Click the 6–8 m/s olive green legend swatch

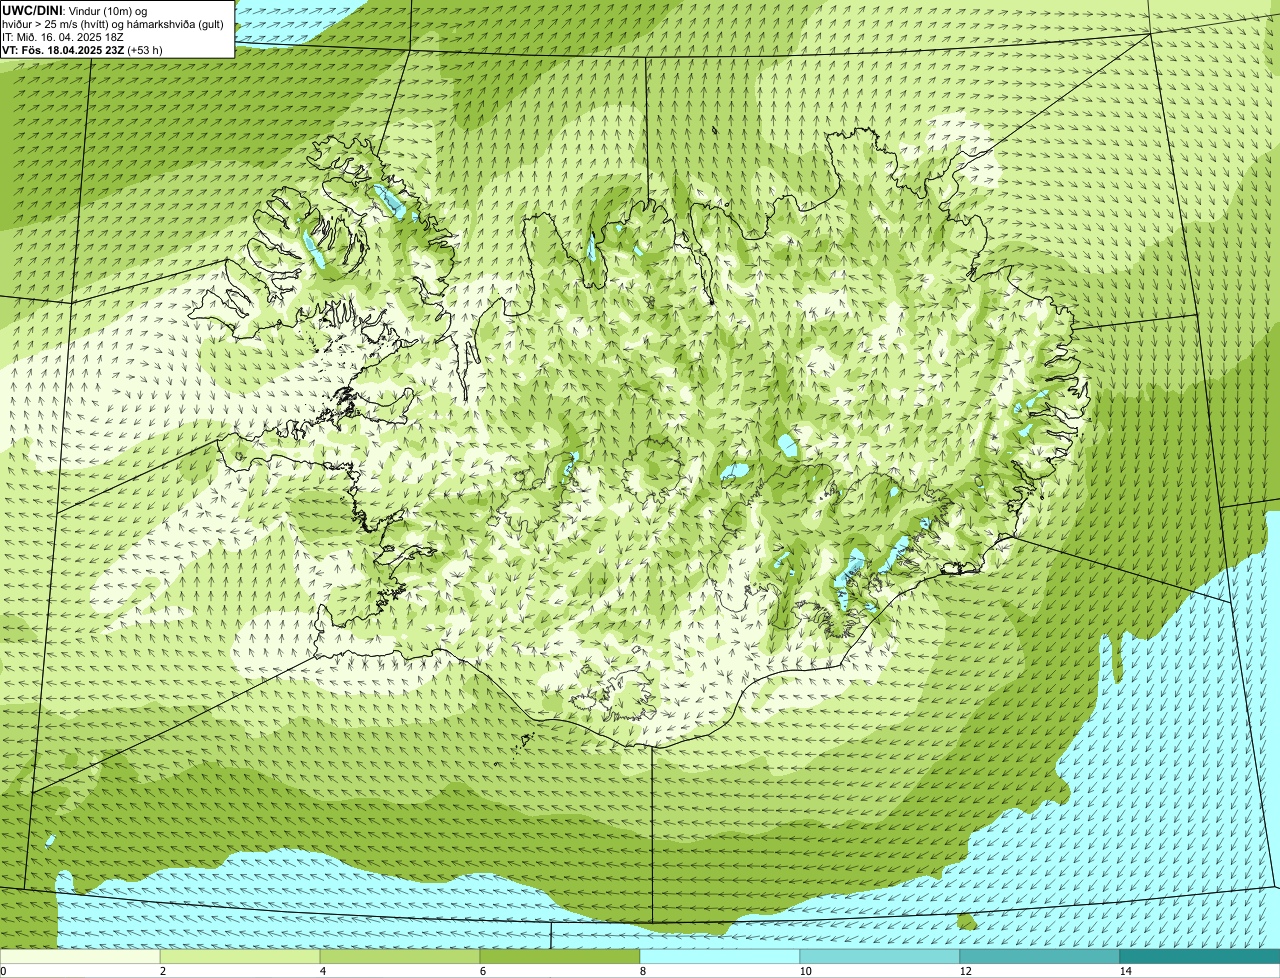pos(560,956)
